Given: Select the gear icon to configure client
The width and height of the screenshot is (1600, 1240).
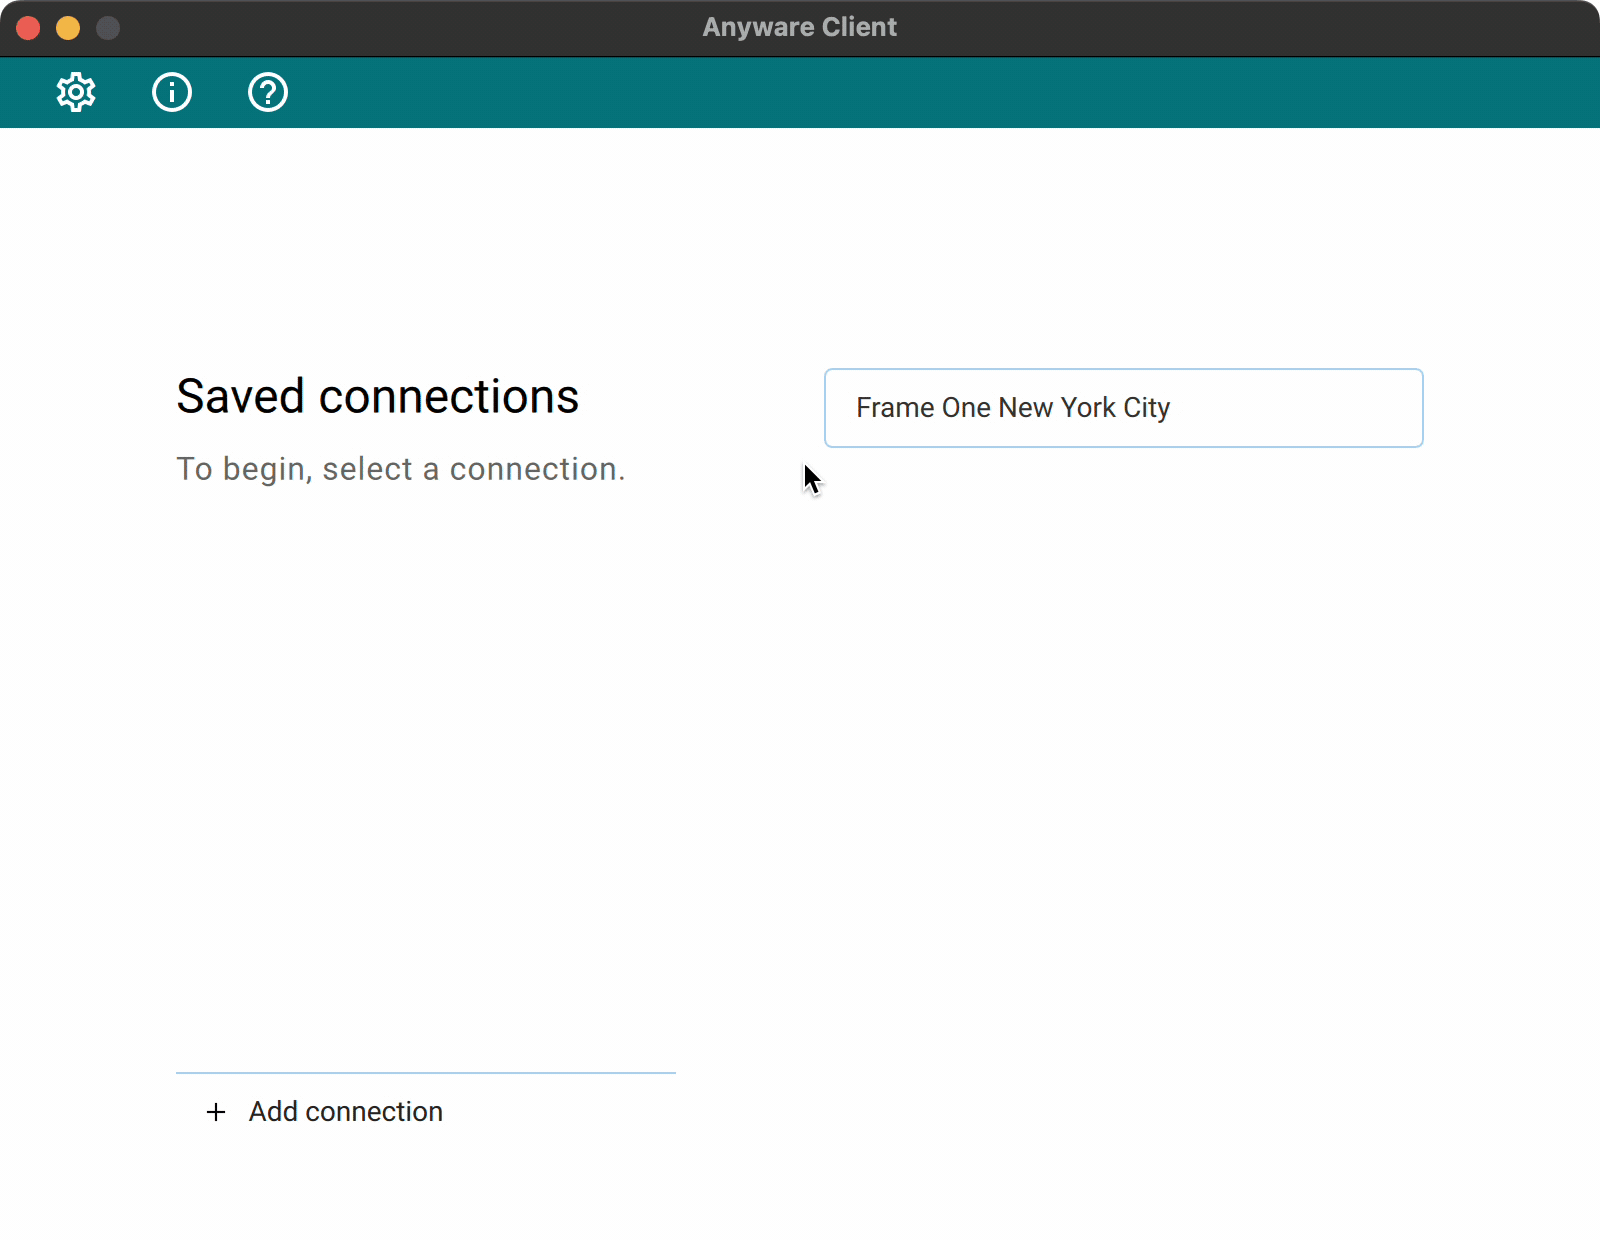Looking at the screenshot, I should point(76,92).
